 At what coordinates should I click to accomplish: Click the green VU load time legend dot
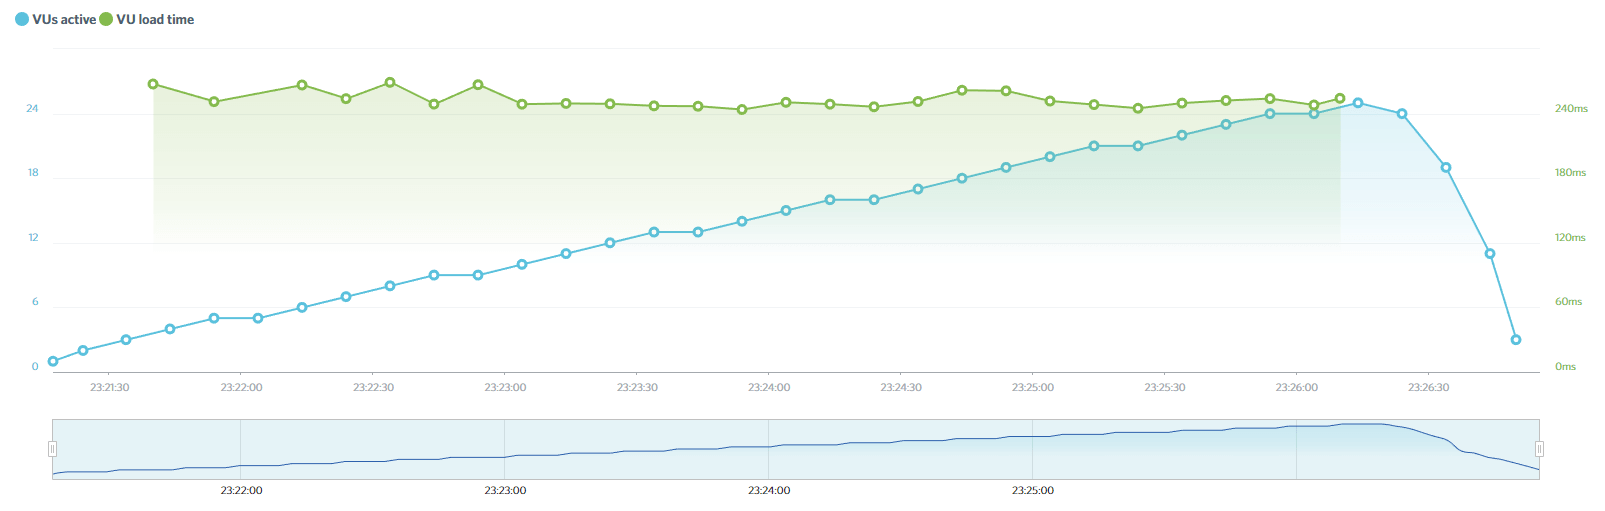pos(106,19)
